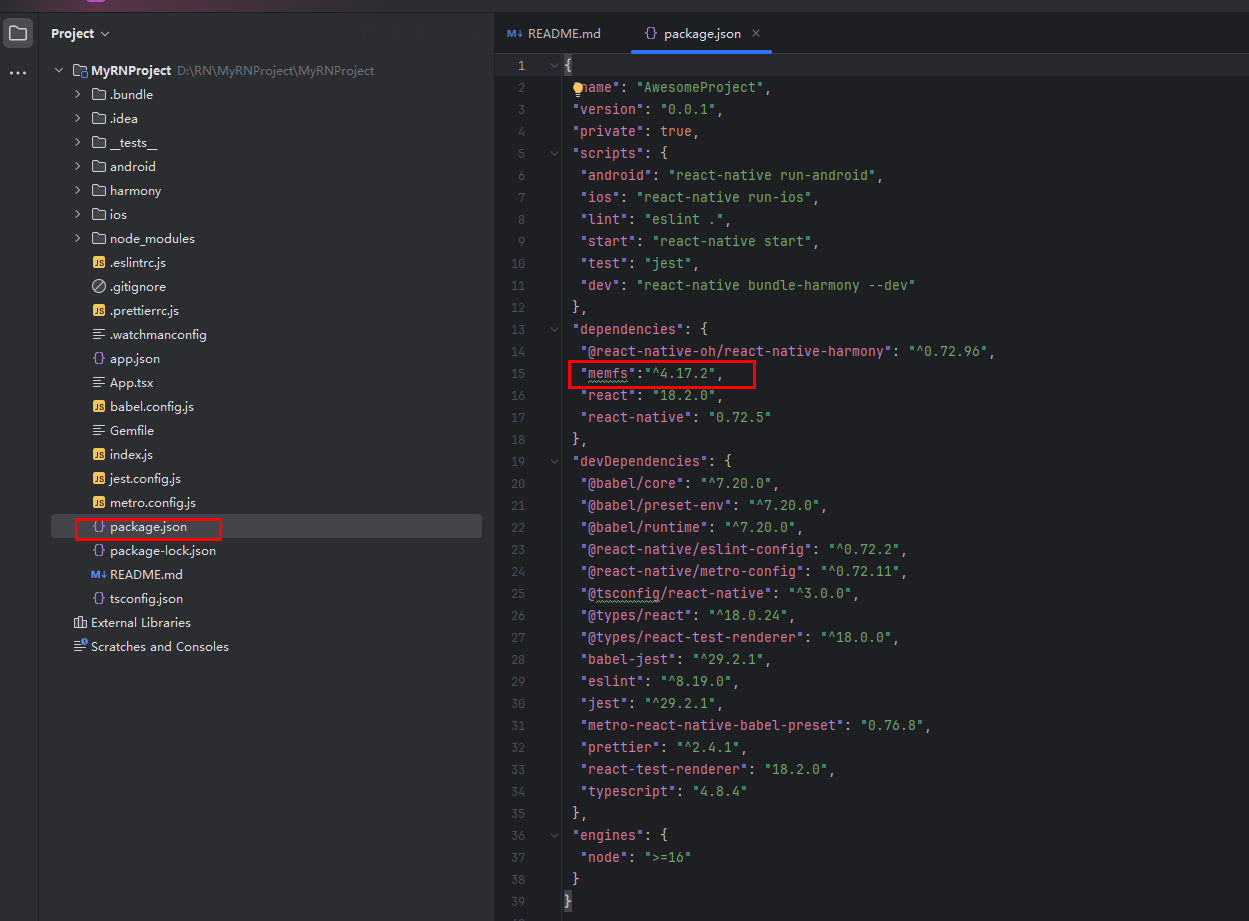Image resolution: width=1249 pixels, height=921 pixels.
Task: Click the markdown icon beside README.md in tree
Action: coord(99,575)
